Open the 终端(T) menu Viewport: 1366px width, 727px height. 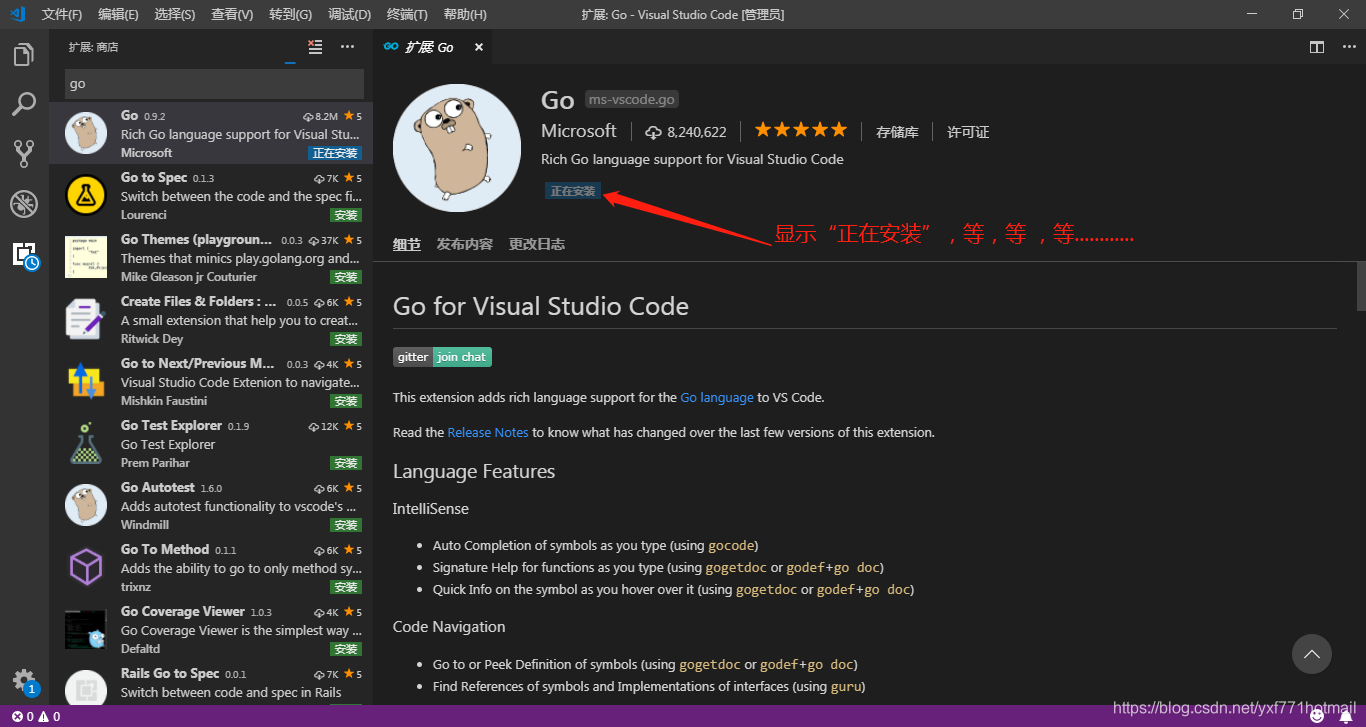(407, 14)
